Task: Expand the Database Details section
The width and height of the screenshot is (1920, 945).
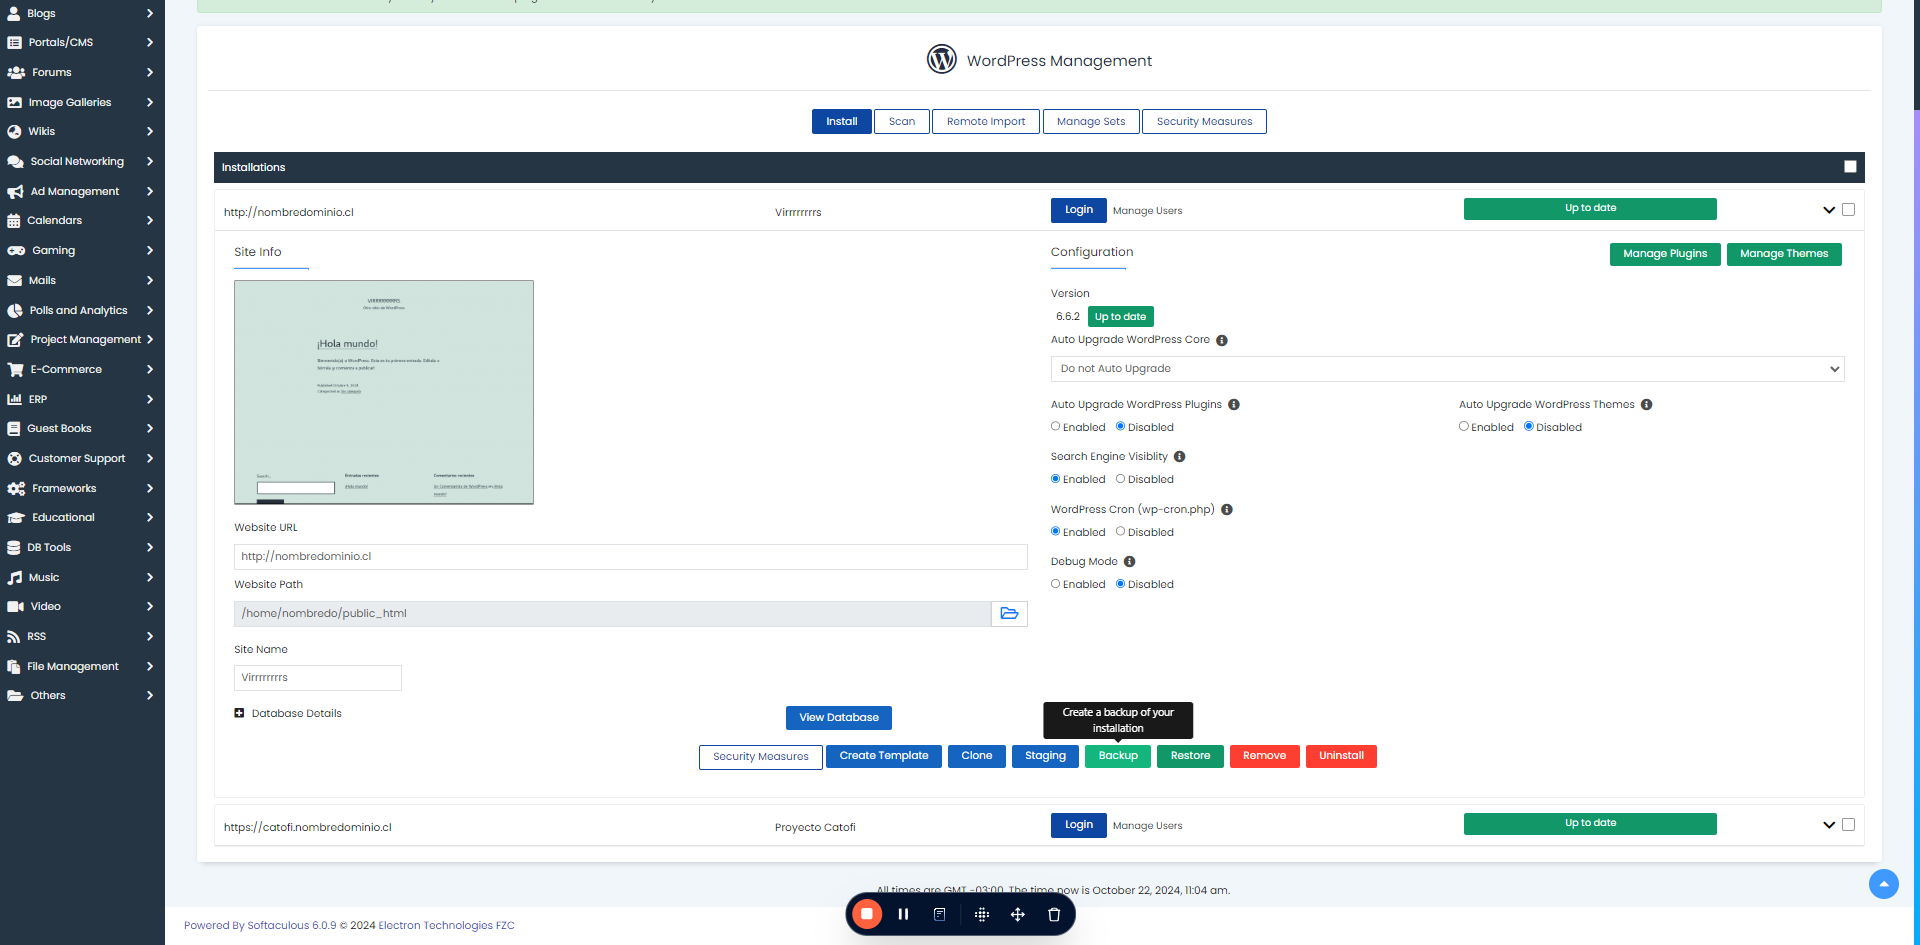Action: click(239, 713)
